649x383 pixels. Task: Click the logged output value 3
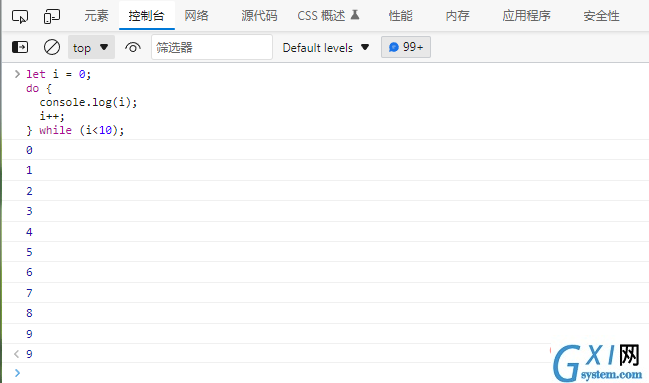click(x=29, y=211)
